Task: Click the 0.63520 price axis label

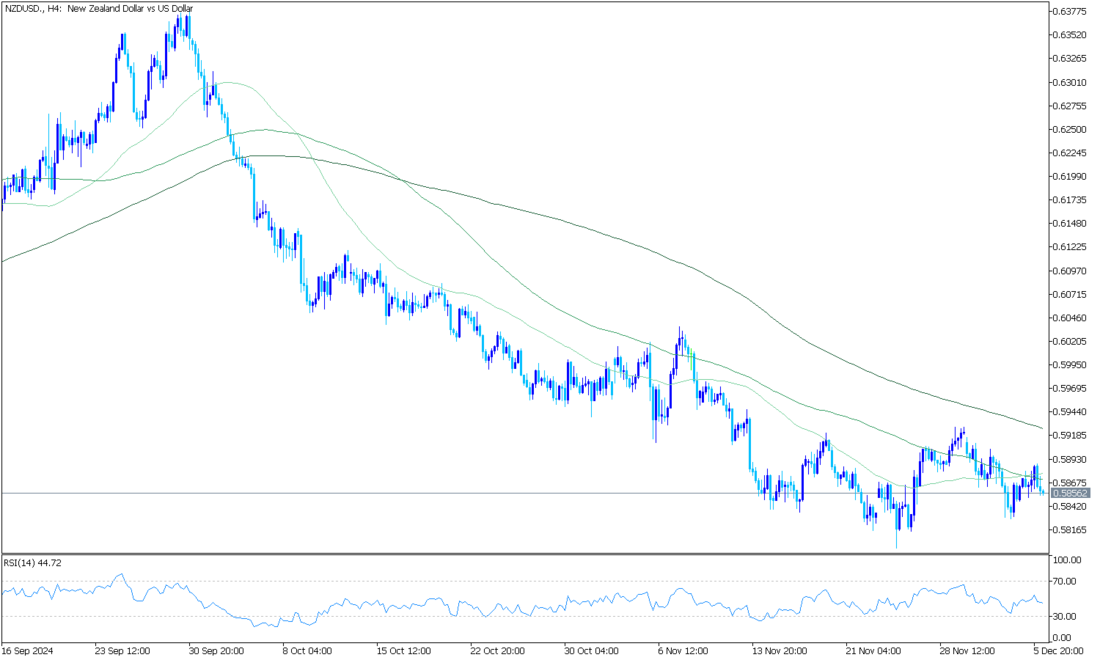Action: (x=1071, y=34)
